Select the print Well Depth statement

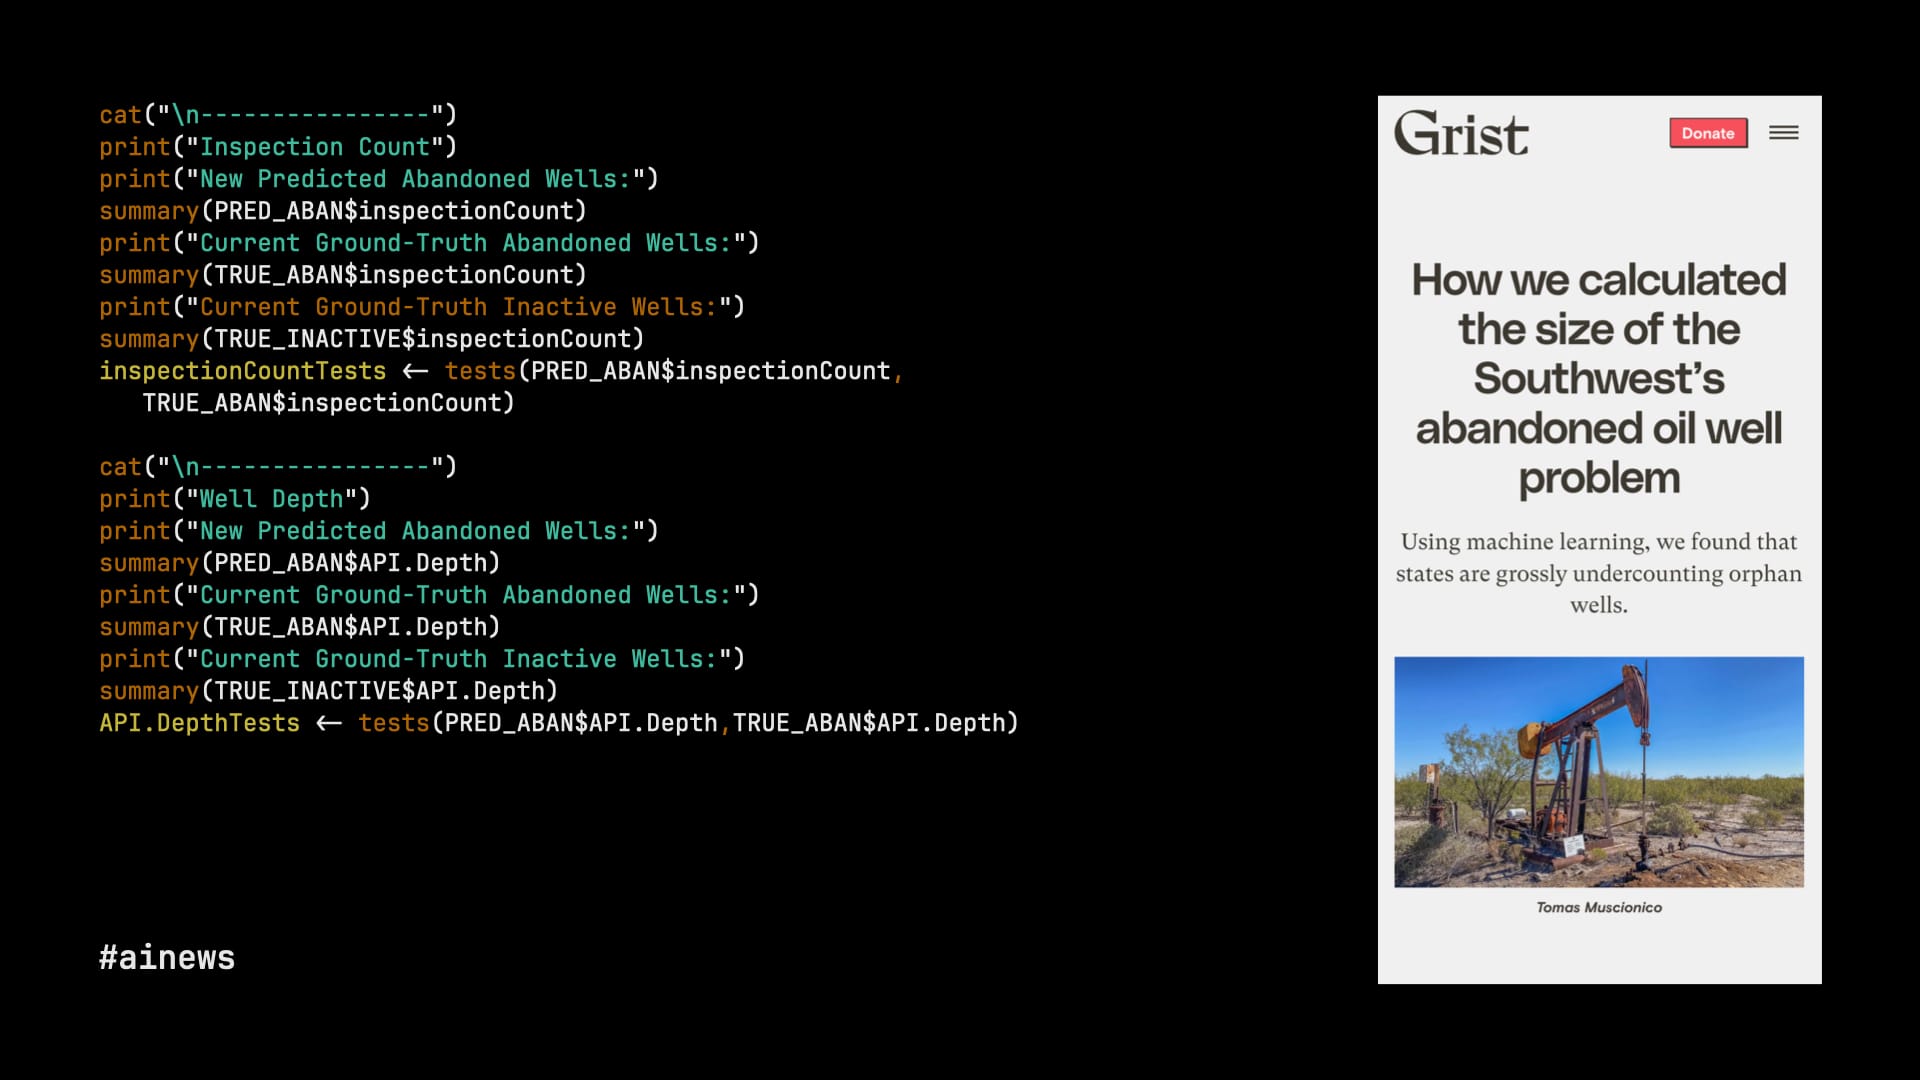[x=235, y=498]
